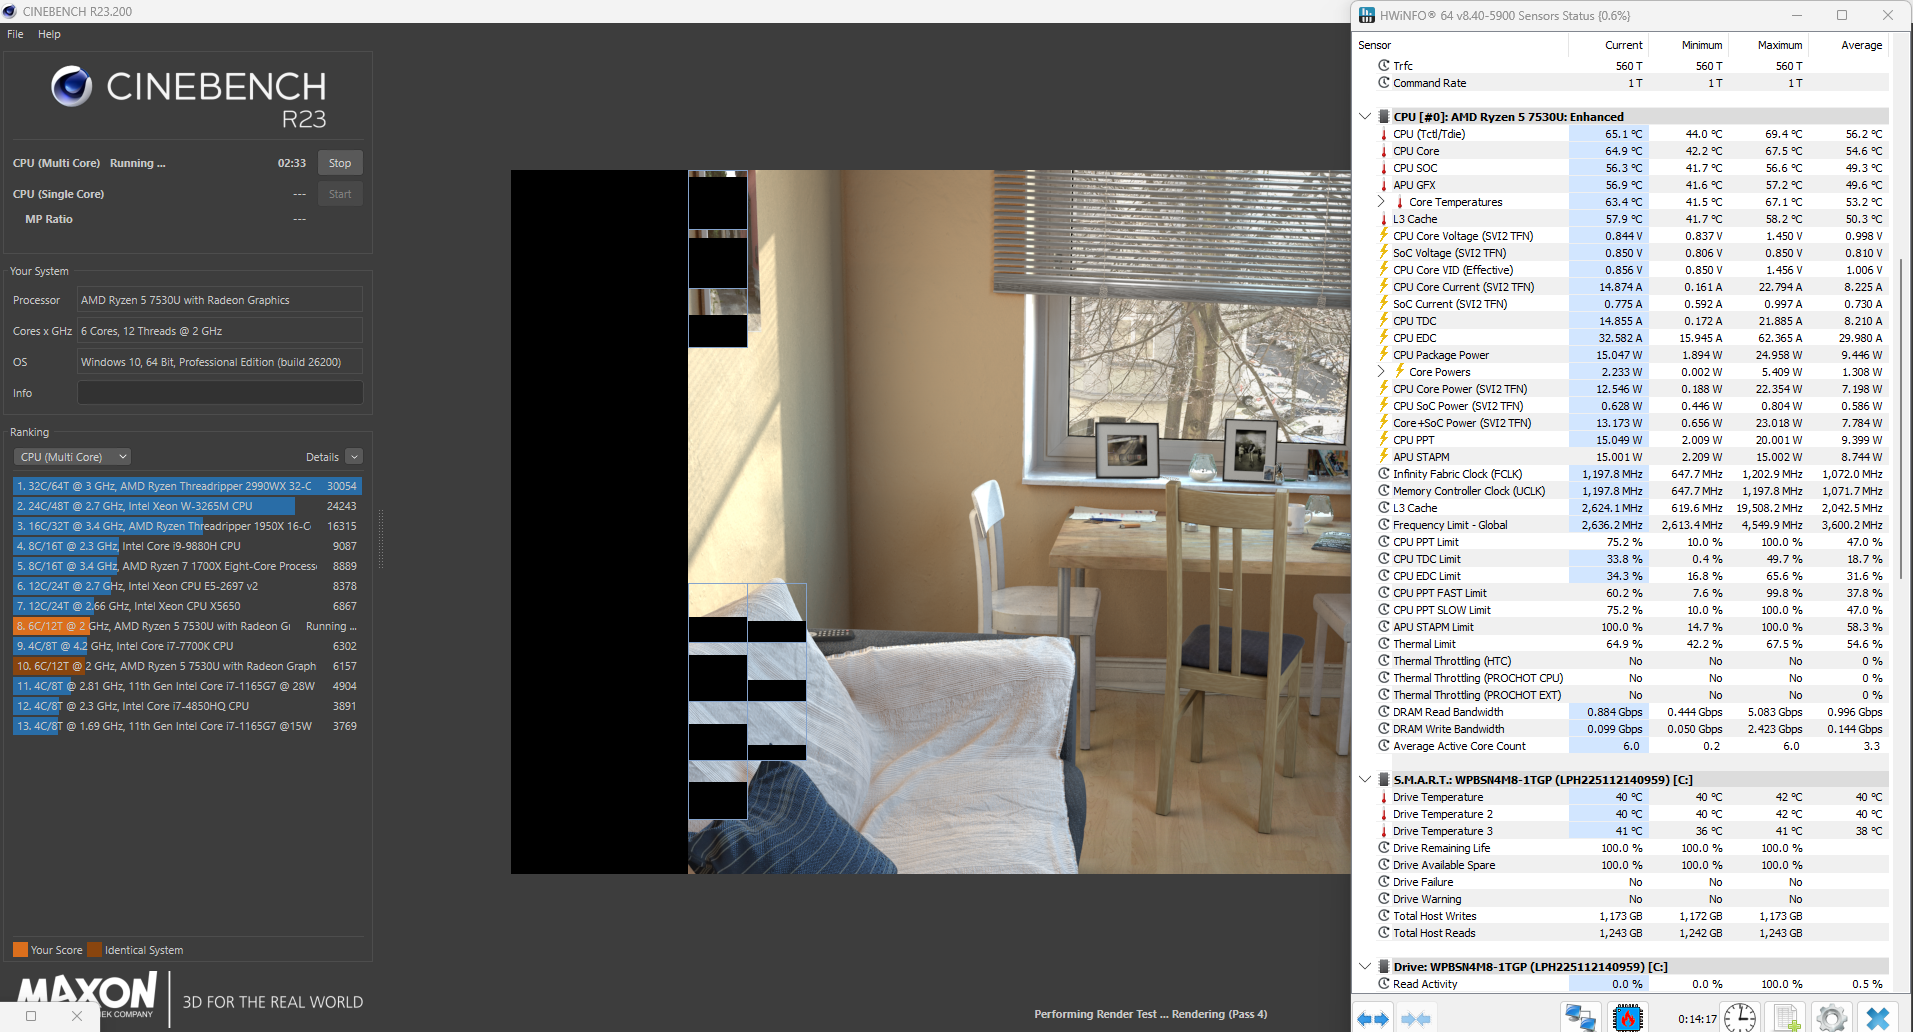1913x1032 pixels.
Task: Click the orange Your Score legend swatch
Action: tap(20, 950)
